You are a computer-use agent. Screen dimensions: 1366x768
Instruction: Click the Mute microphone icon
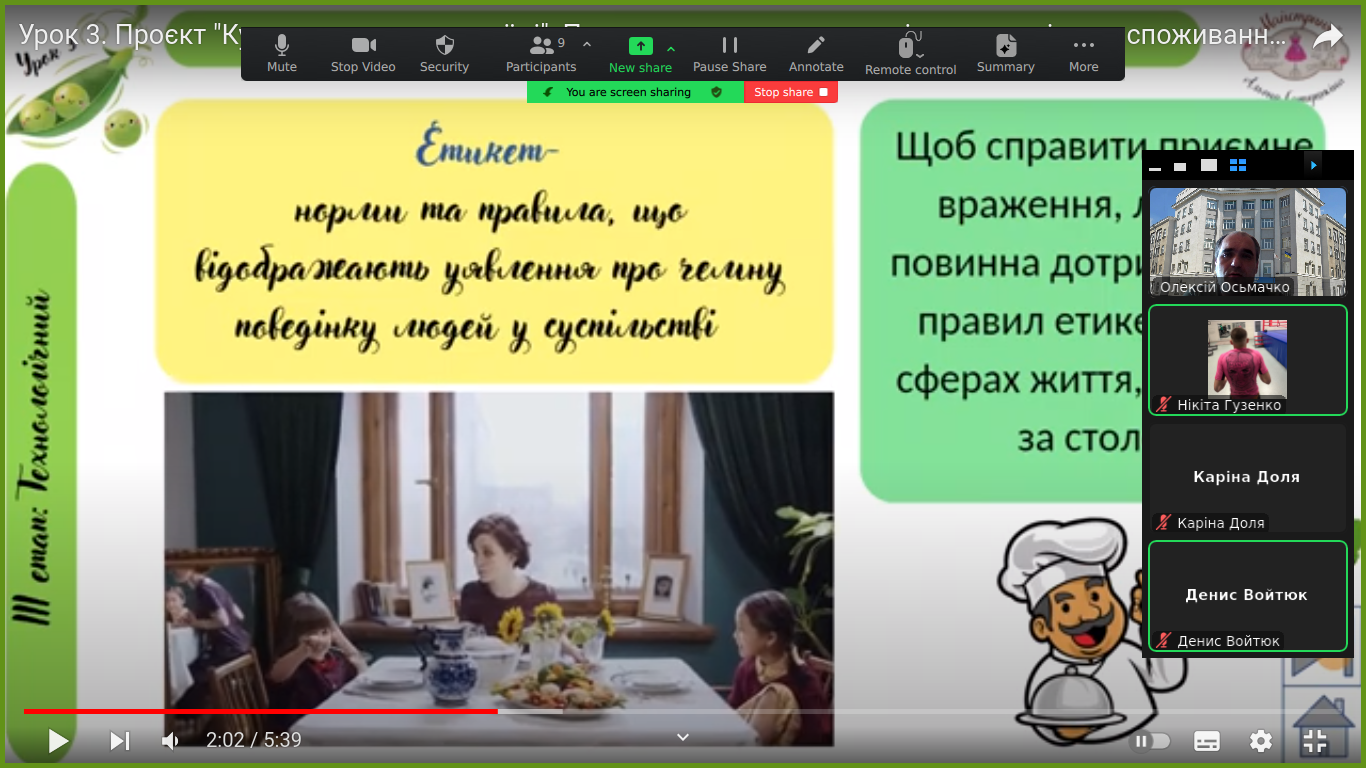pos(282,46)
